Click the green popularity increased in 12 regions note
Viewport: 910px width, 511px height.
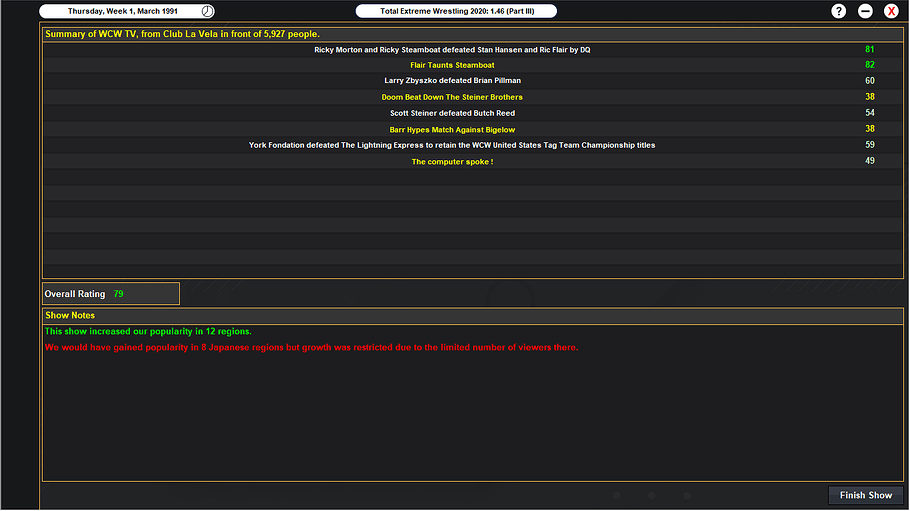pos(148,332)
